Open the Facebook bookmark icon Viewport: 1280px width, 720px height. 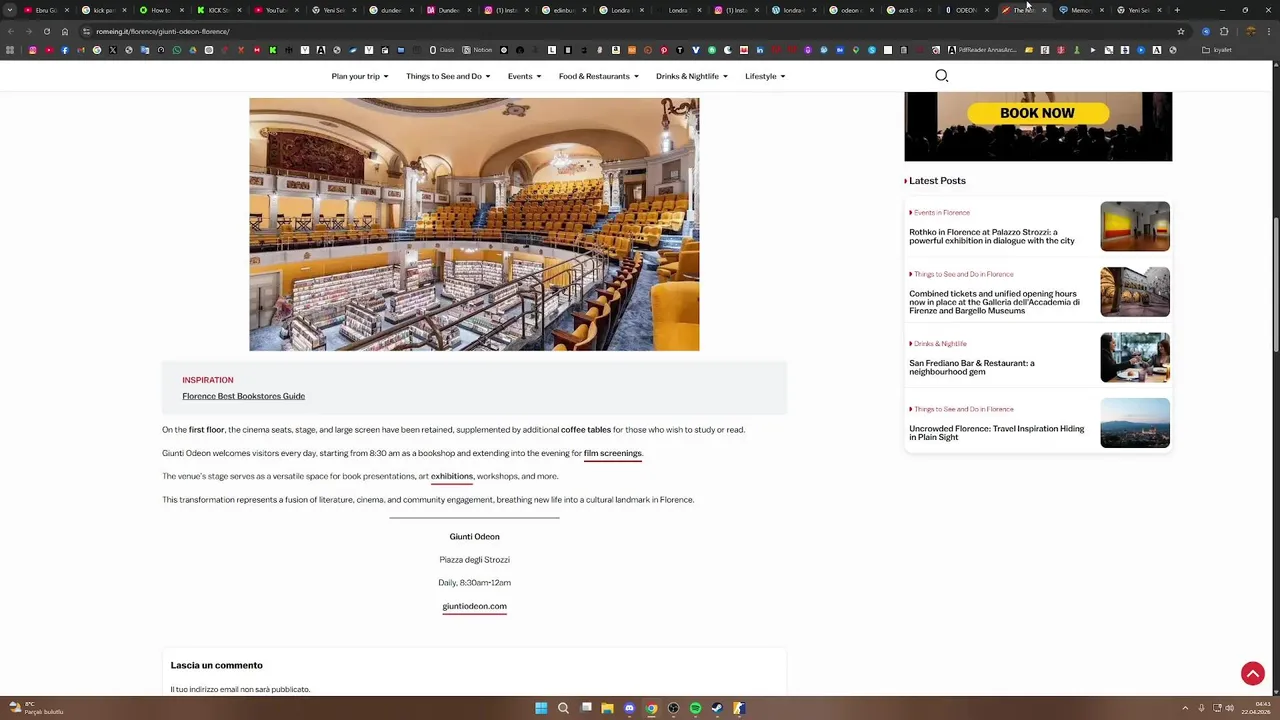point(65,50)
